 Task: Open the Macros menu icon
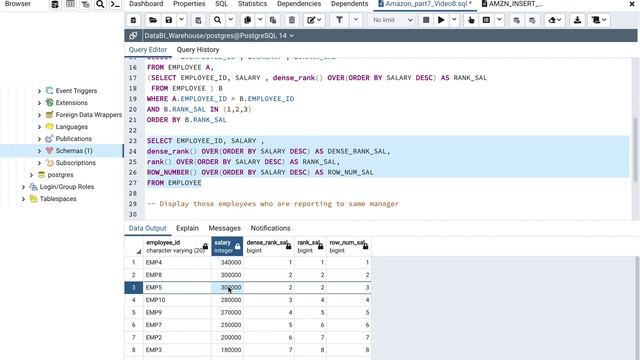tap(599, 20)
